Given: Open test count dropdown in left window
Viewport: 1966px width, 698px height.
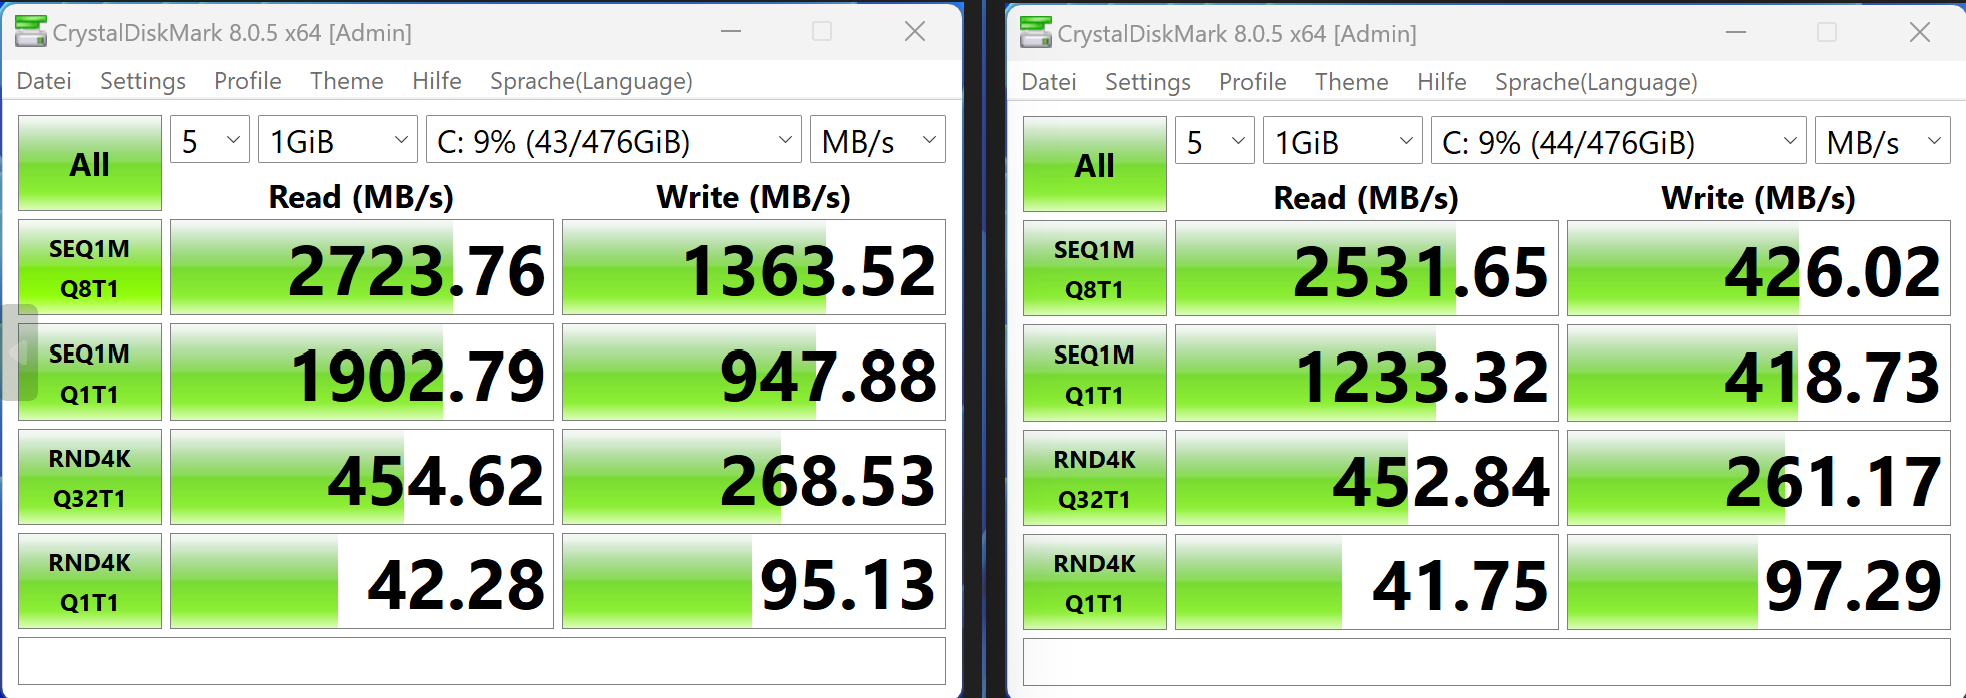Looking at the screenshot, I should click(210, 140).
